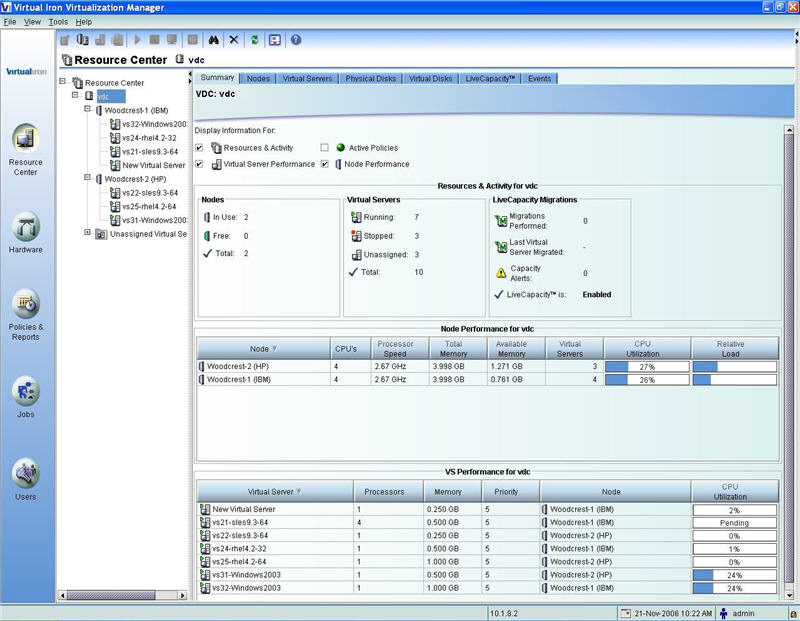Viewport: 800px width, 621px height.
Task: Click the admin user status icon
Action: click(723, 613)
